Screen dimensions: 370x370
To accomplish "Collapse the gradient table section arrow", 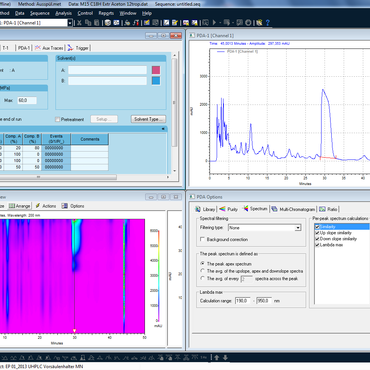I will coord(163,129).
